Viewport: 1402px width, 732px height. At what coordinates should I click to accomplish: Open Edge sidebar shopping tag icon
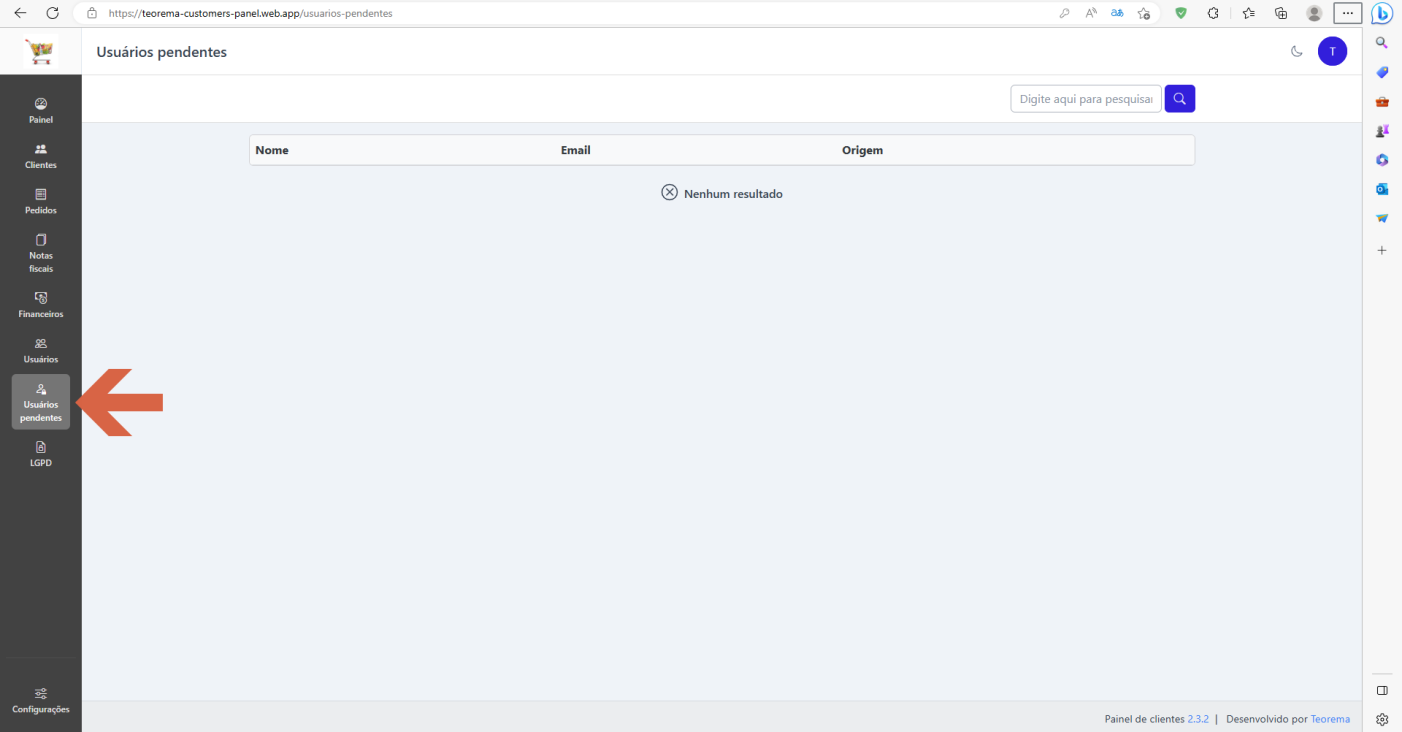click(x=1382, y=72)
